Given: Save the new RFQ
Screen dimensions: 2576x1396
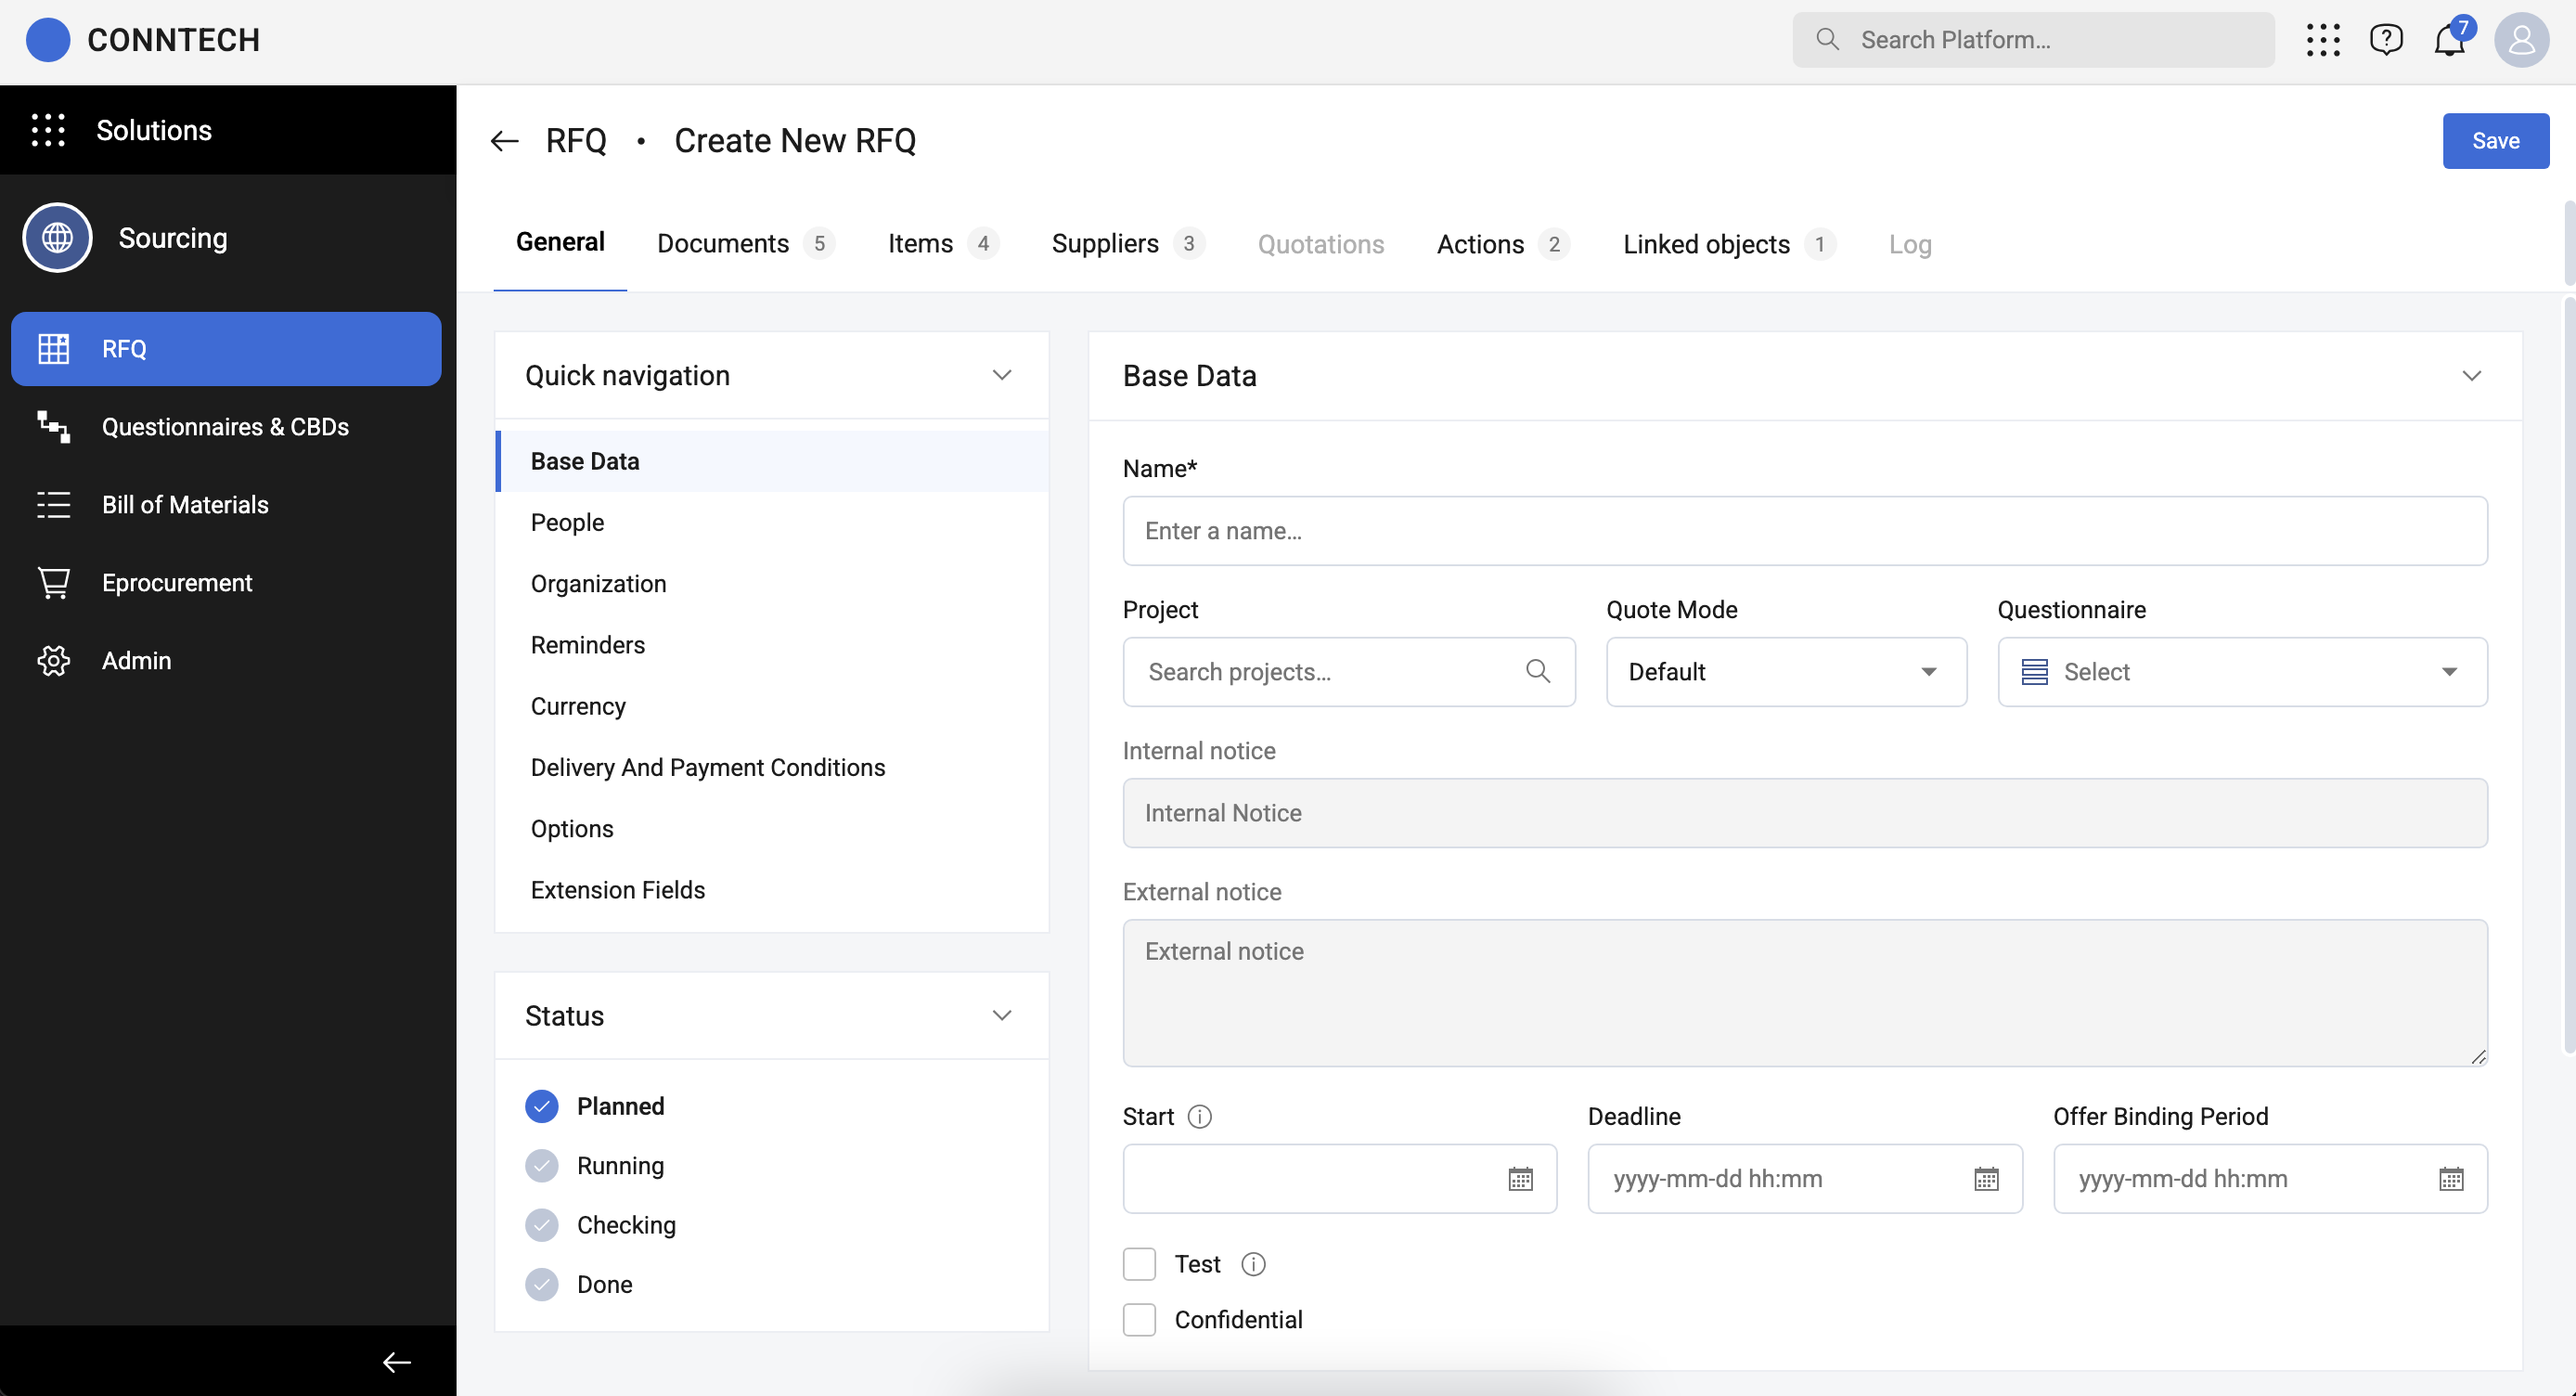Looking at the screenshot, I should [x=2495, y=141].
